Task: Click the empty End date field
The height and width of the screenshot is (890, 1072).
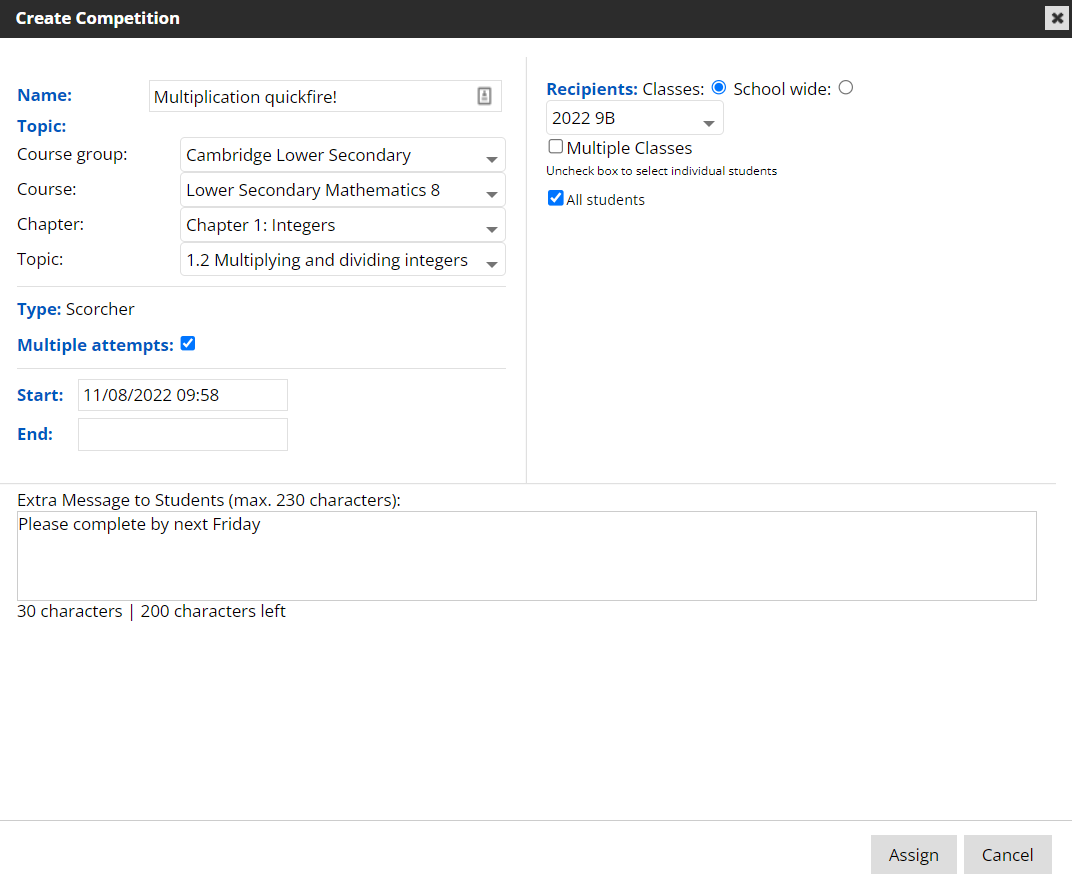Action: point(182,435)
